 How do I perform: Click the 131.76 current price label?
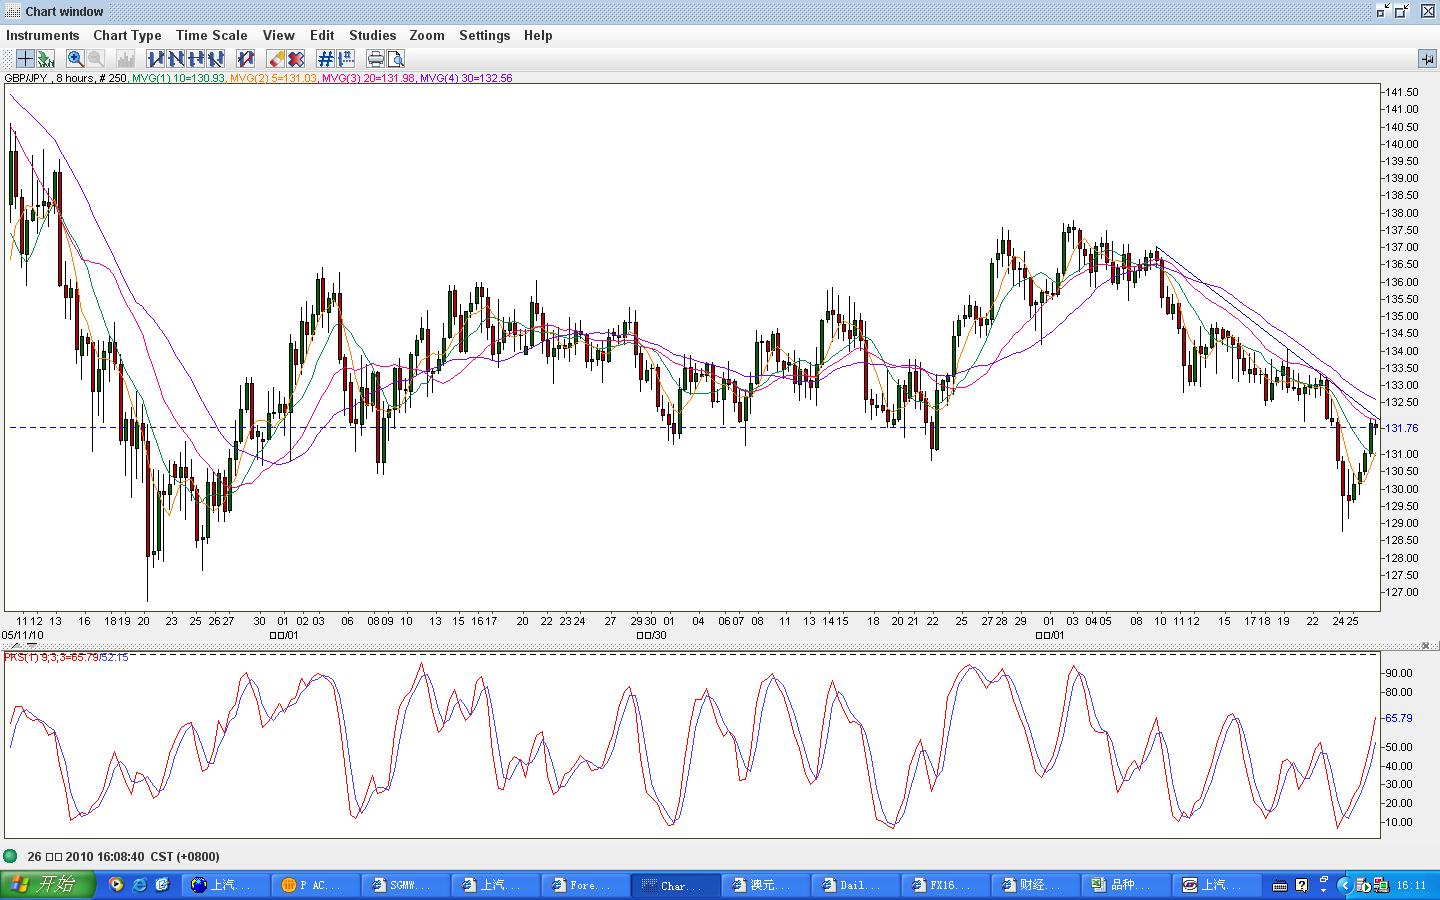(1402, 428)
